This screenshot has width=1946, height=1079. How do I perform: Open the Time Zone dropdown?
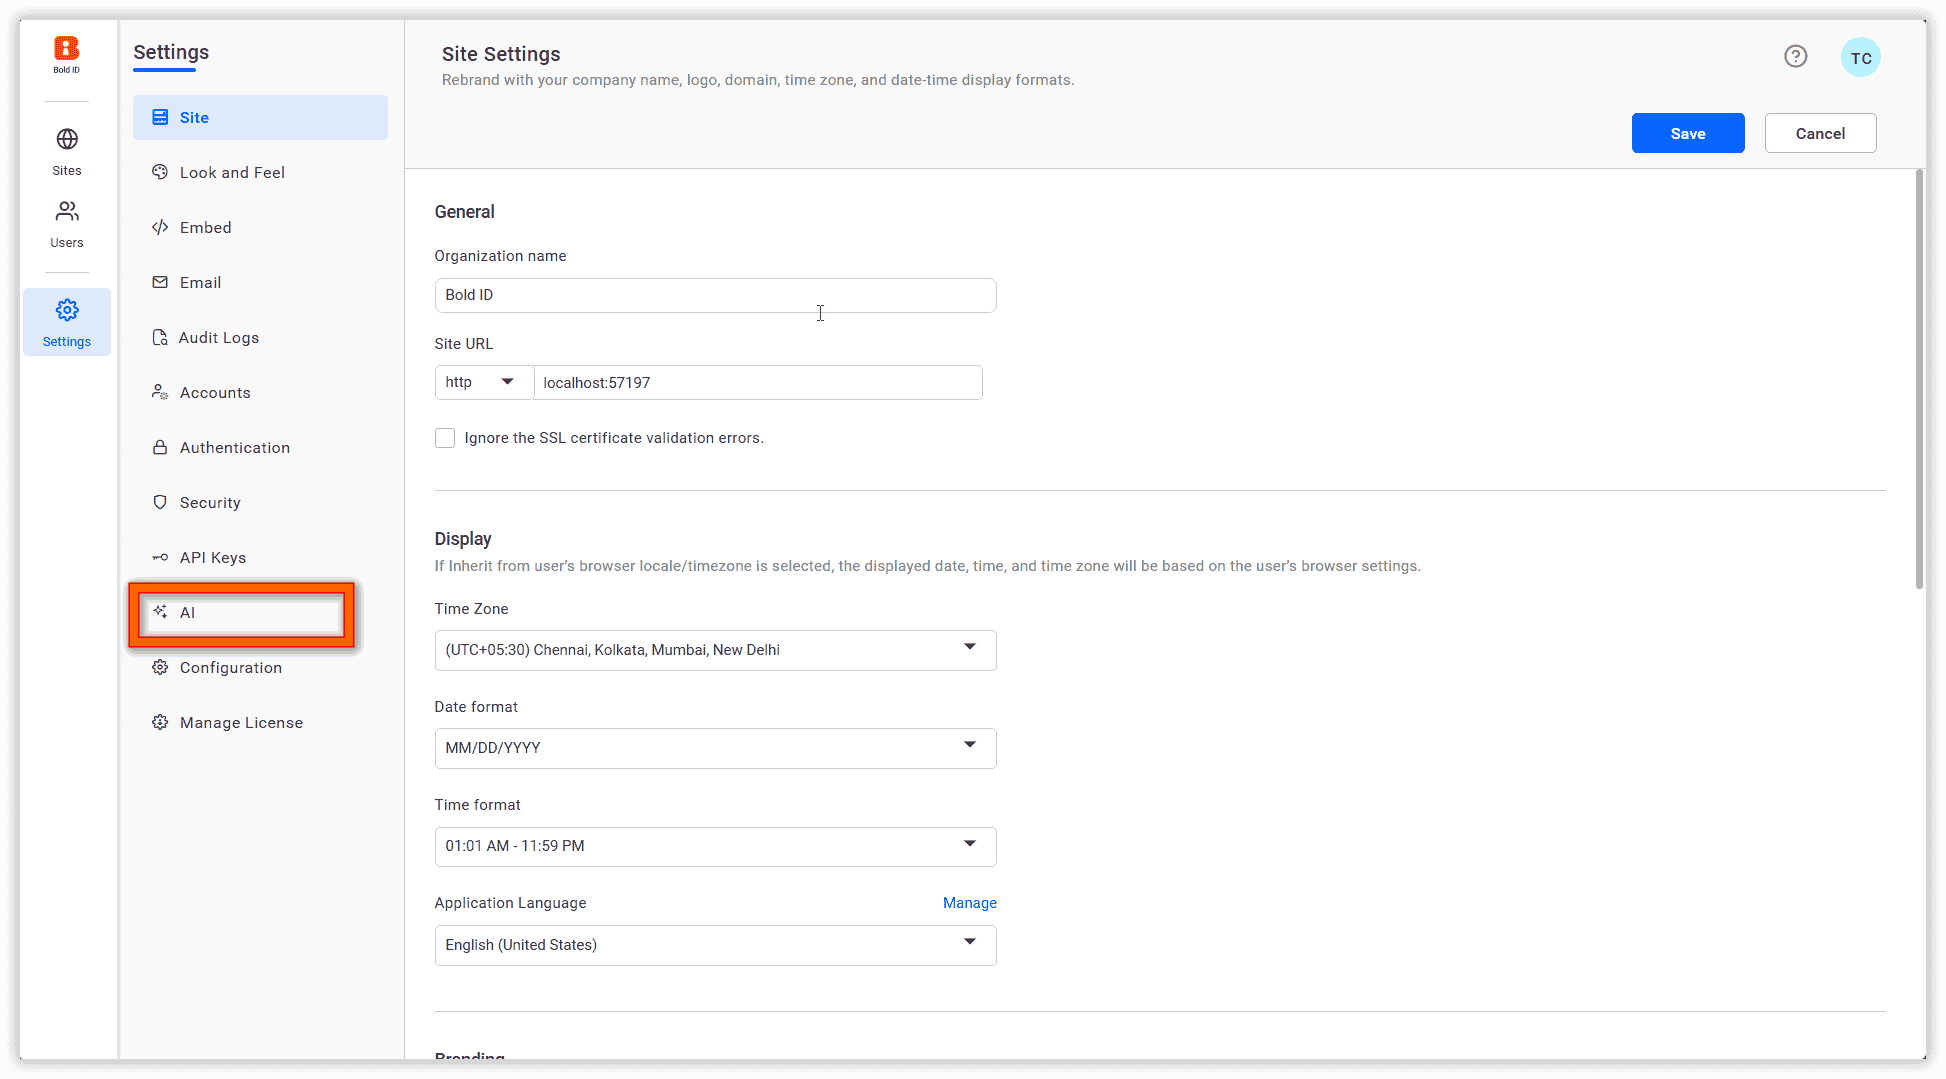click(715, 650)
